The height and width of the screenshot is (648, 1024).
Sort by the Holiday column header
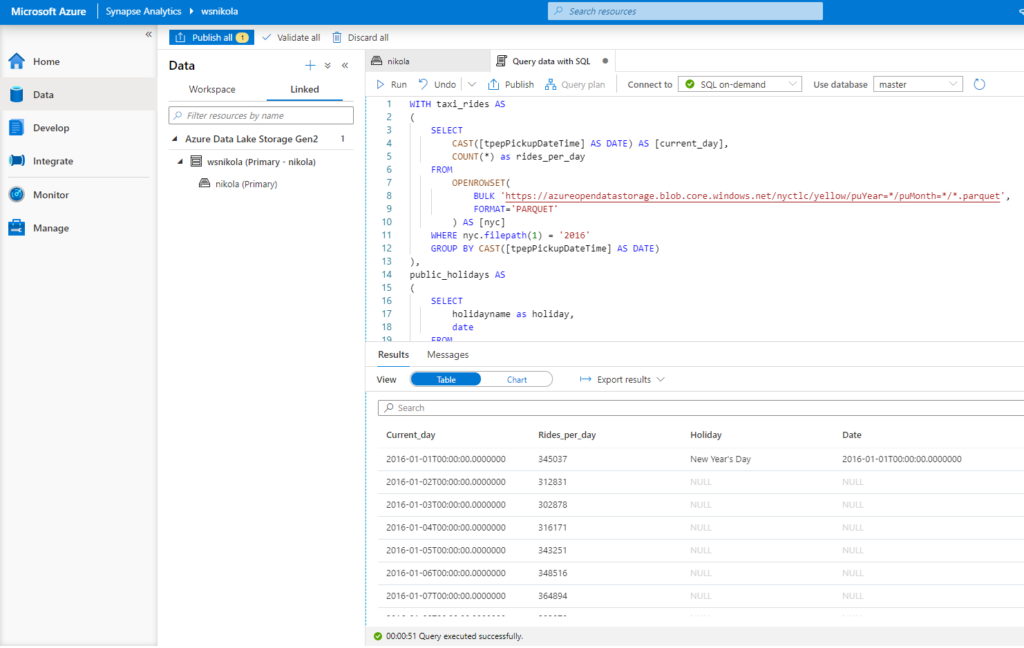pos(705,435)
